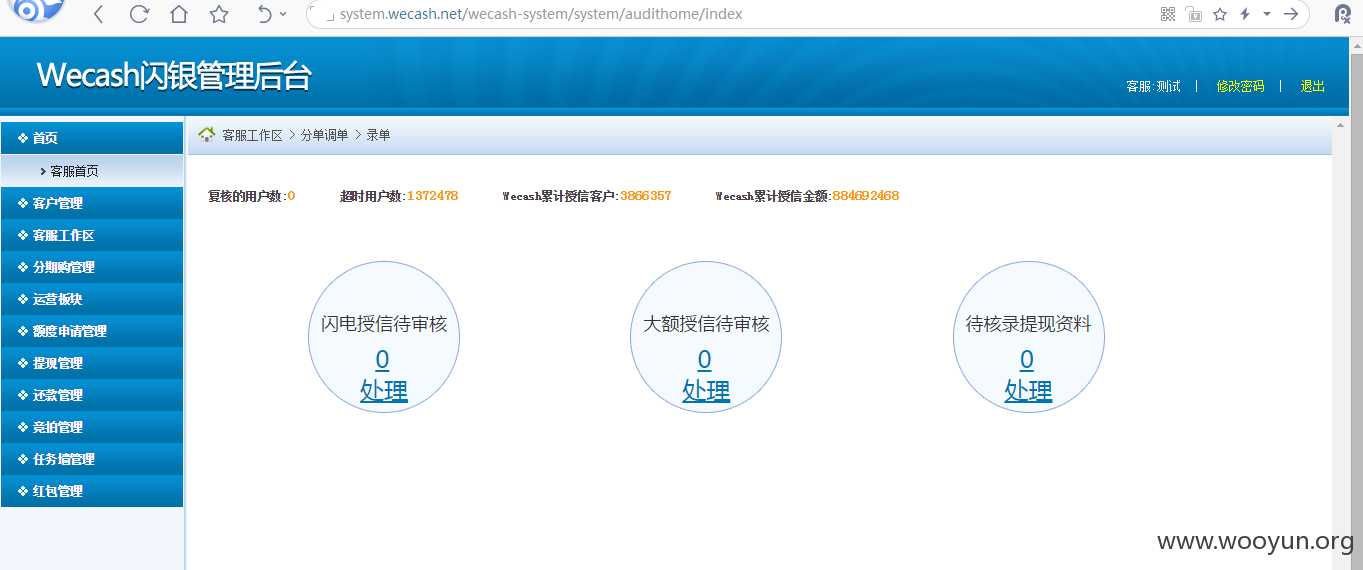1363x570 pixels.
Task: Click the undo/restore closed tab arrow
Action: pos(264,14)
